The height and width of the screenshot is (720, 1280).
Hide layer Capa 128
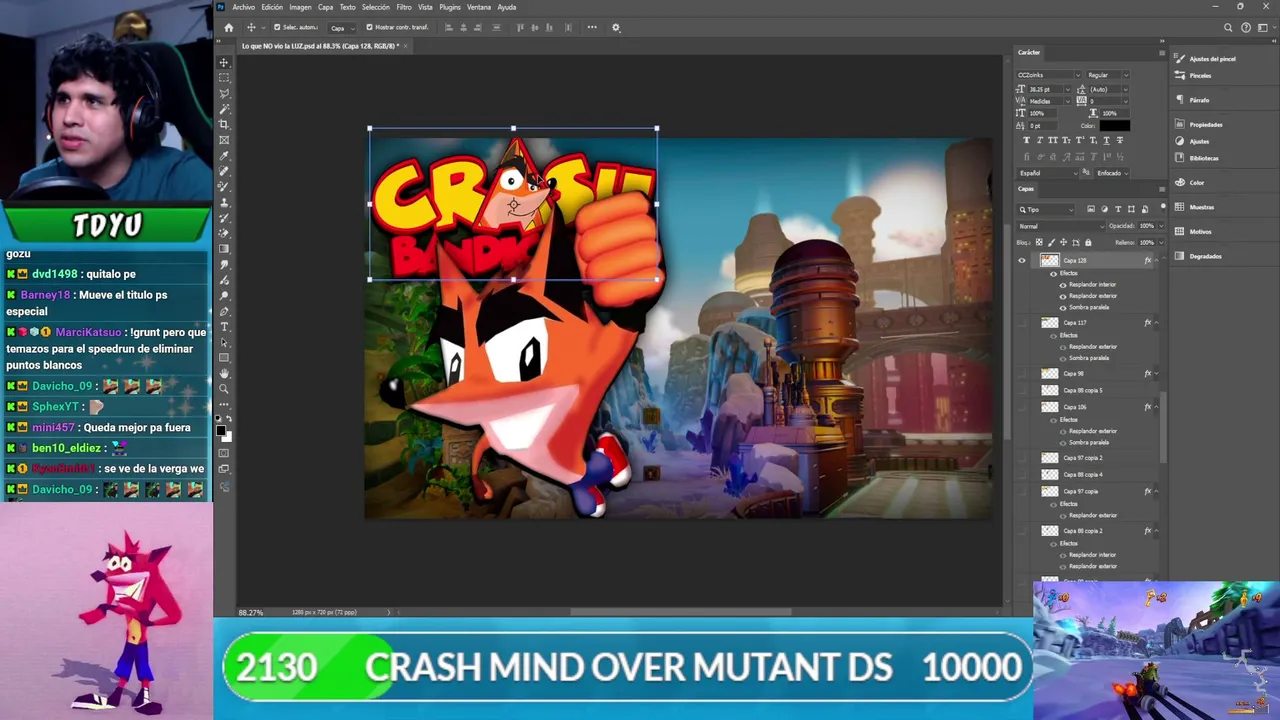[1021, 261]
